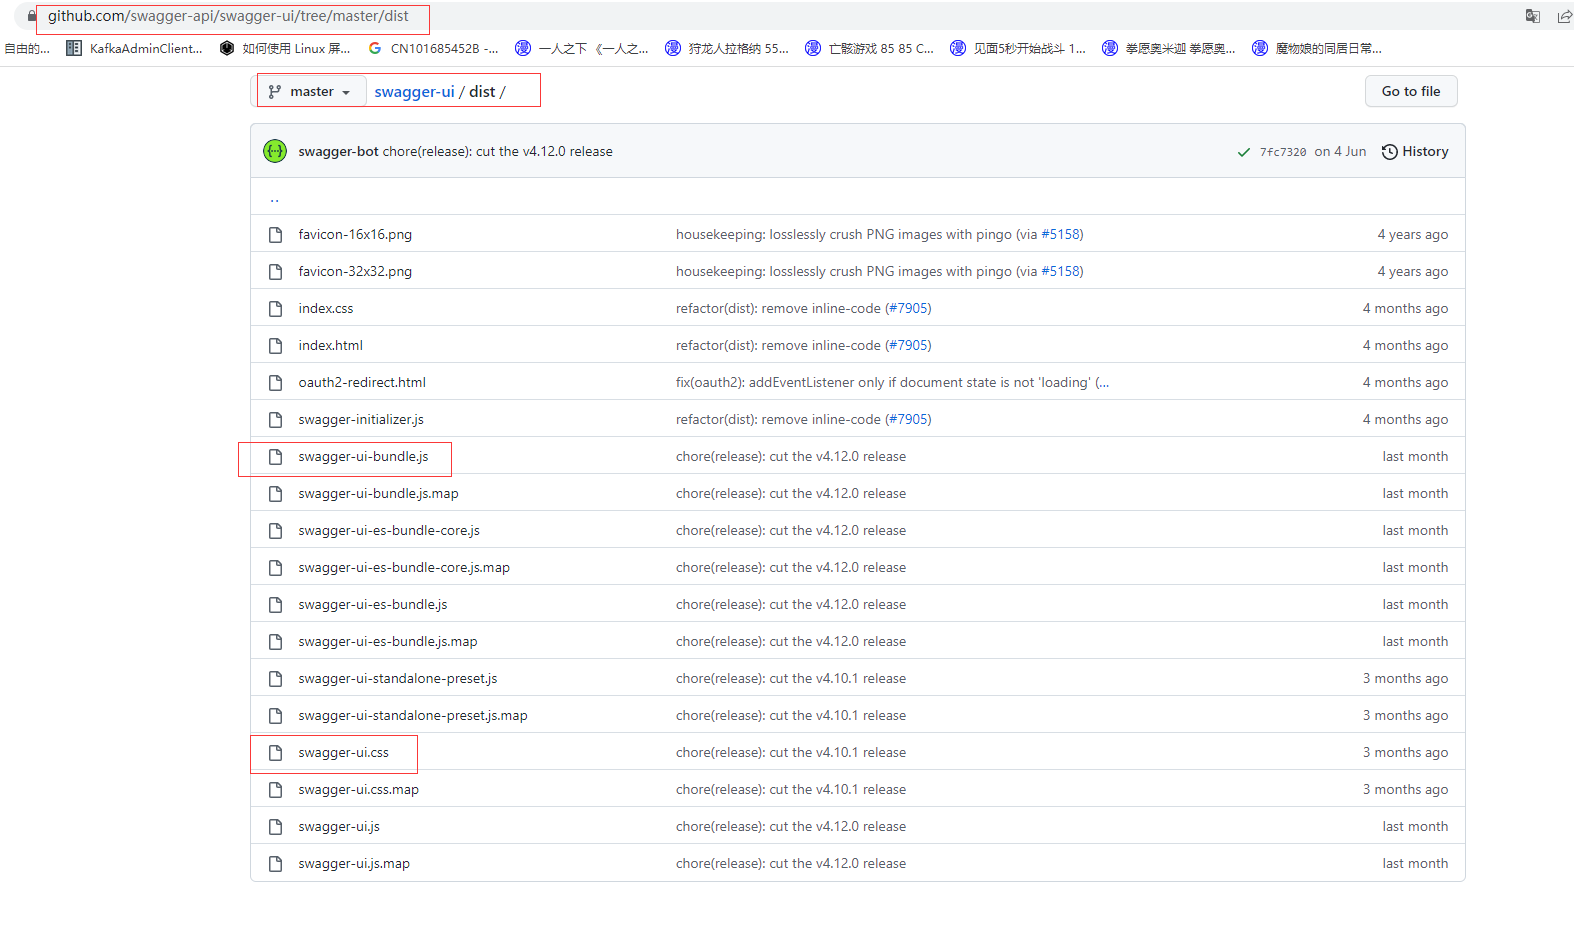This screenshot has height=930, width=1574.
Task: Open pull request #7905 in swagger-initializer.js row
Action: (908, 420)
